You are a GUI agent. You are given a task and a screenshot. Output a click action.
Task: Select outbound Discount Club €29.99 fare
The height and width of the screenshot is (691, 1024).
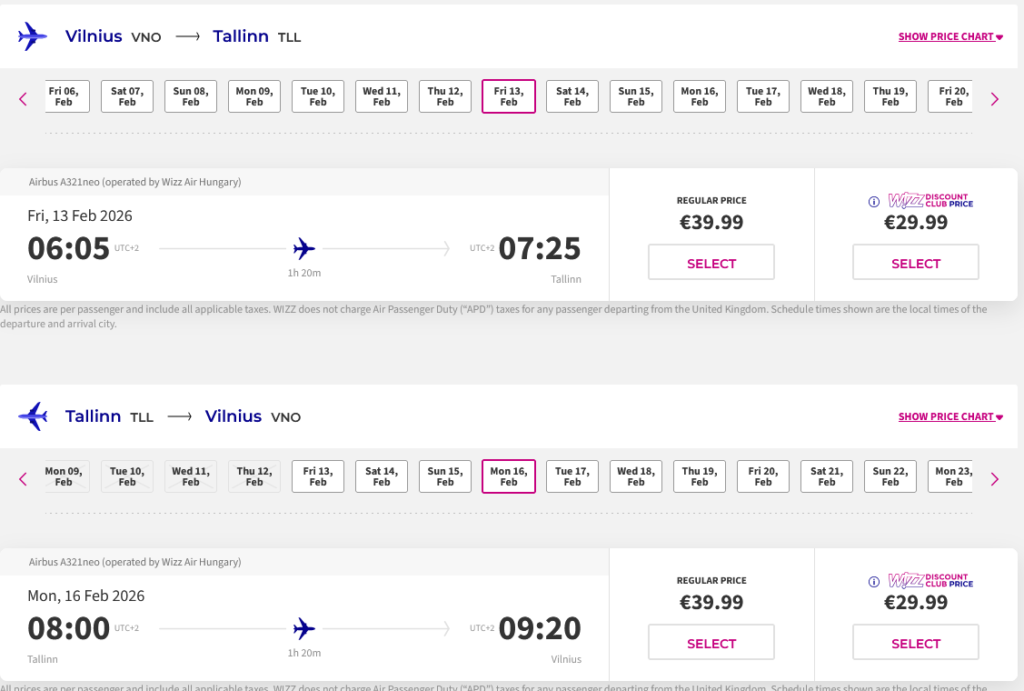[x=915, y=264]
